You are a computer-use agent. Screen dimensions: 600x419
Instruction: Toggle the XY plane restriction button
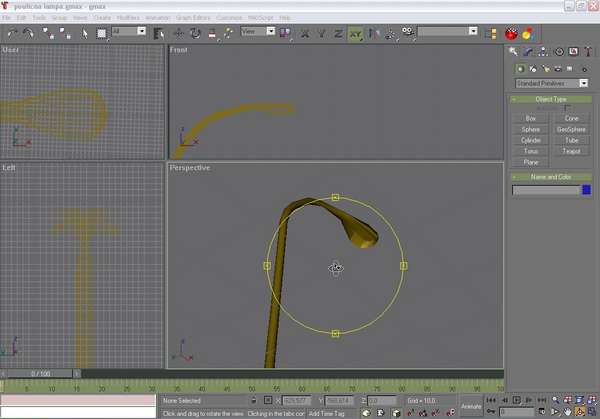click(355, 34)
